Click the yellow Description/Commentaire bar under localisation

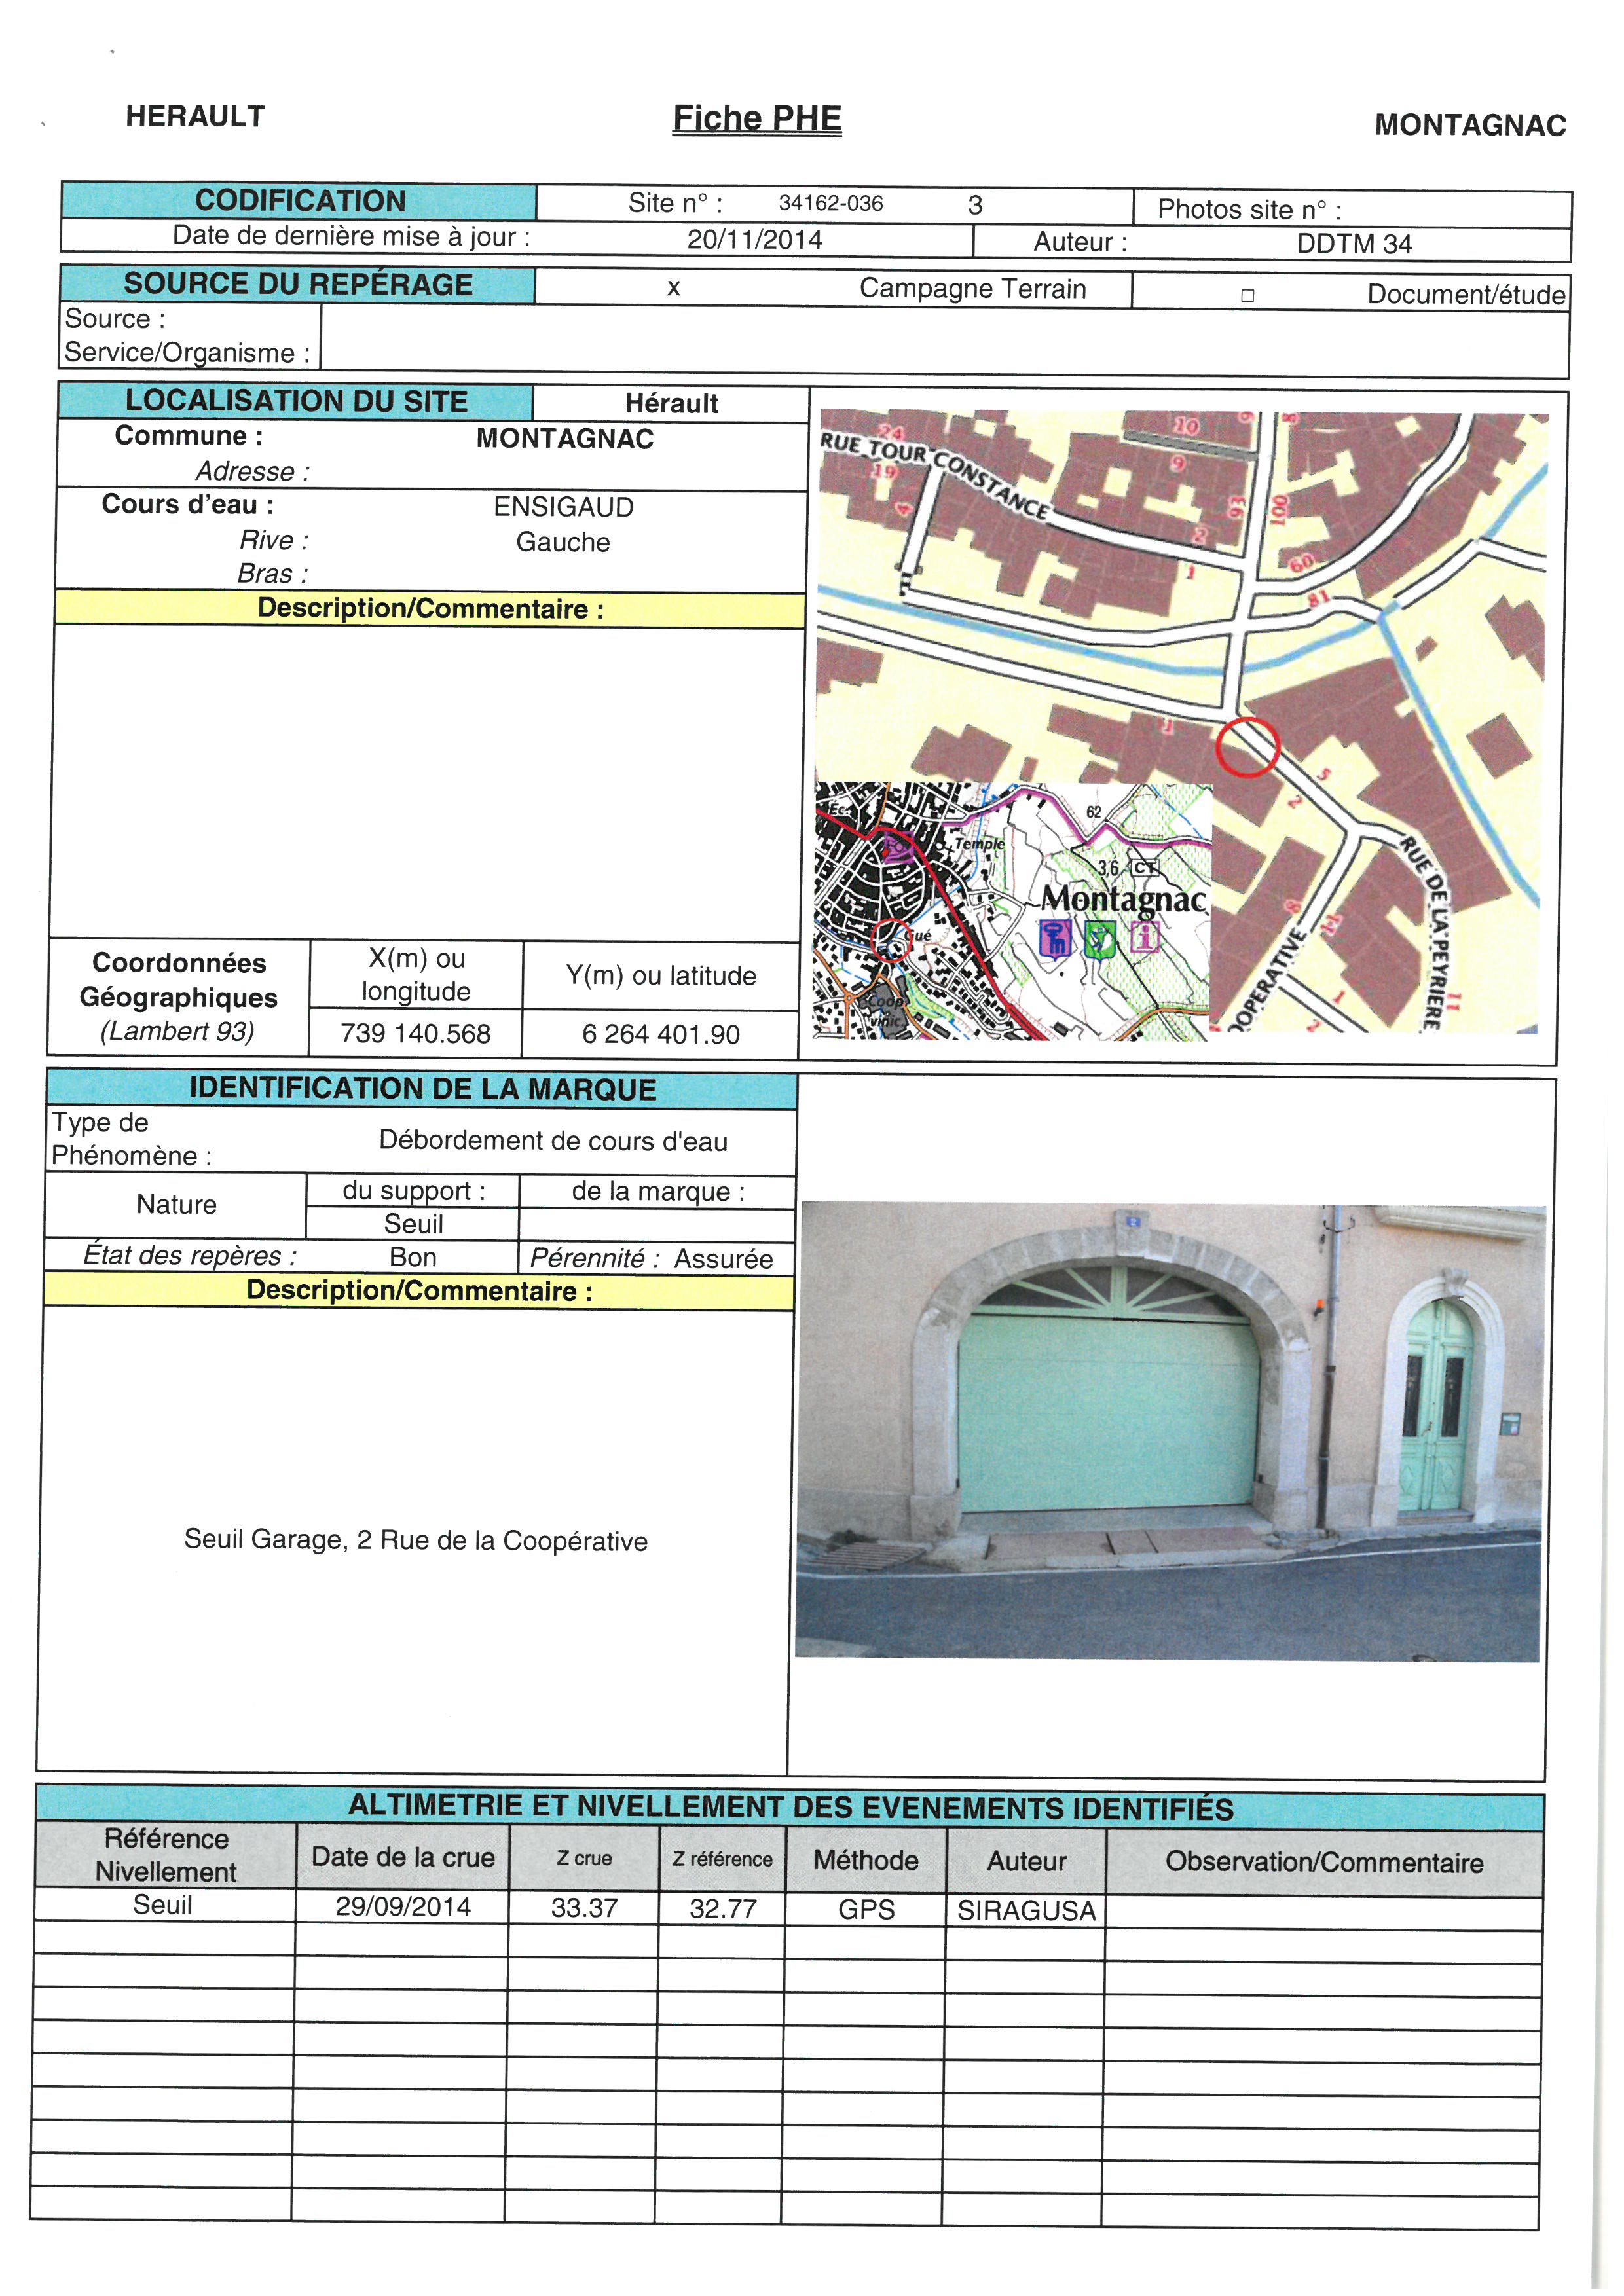pyautogui.click(x=430, y=609)
